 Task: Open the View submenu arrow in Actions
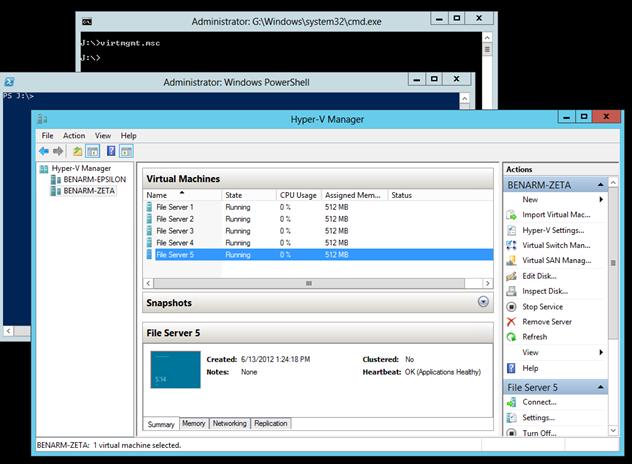coord(601,352)
